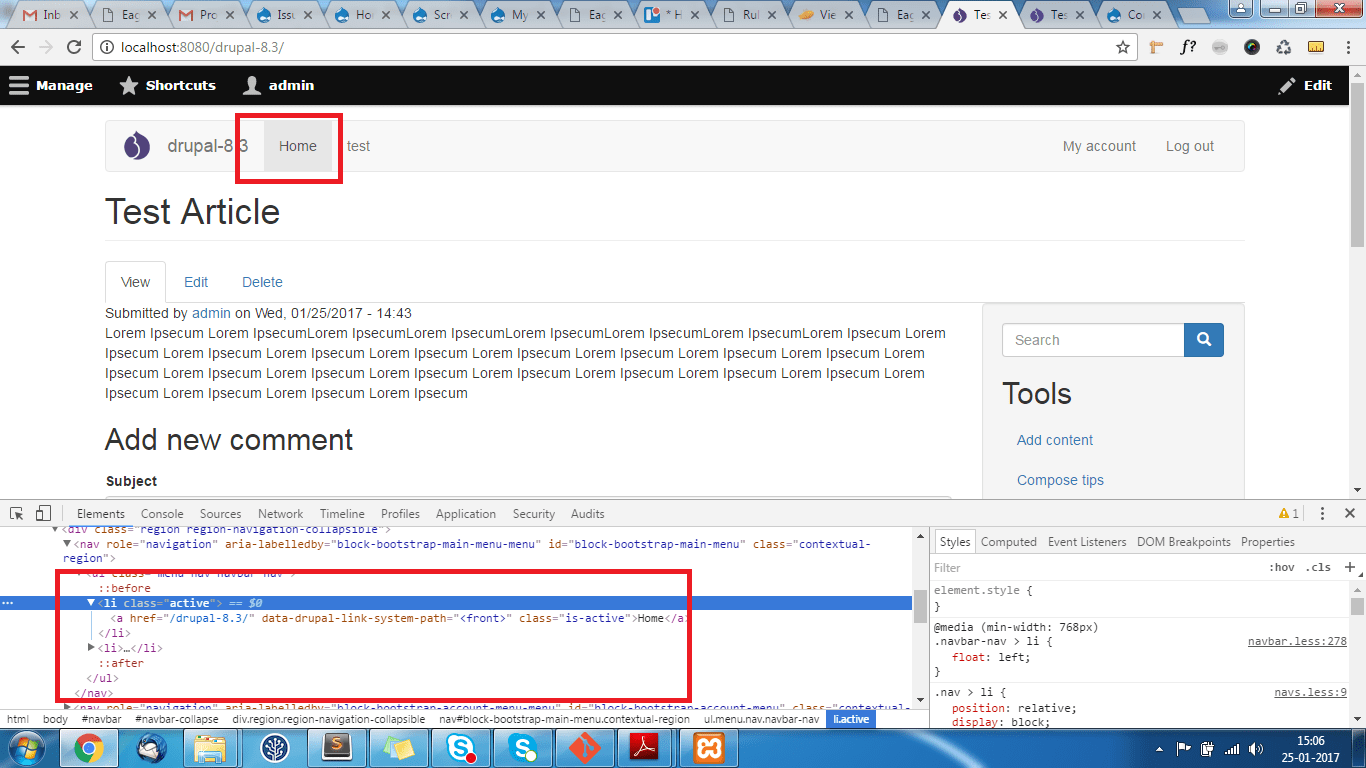Viewport: 1366px width, 768px height.
Task: Click the recycle-arrows extension icon
Action: coord(1283,47)
